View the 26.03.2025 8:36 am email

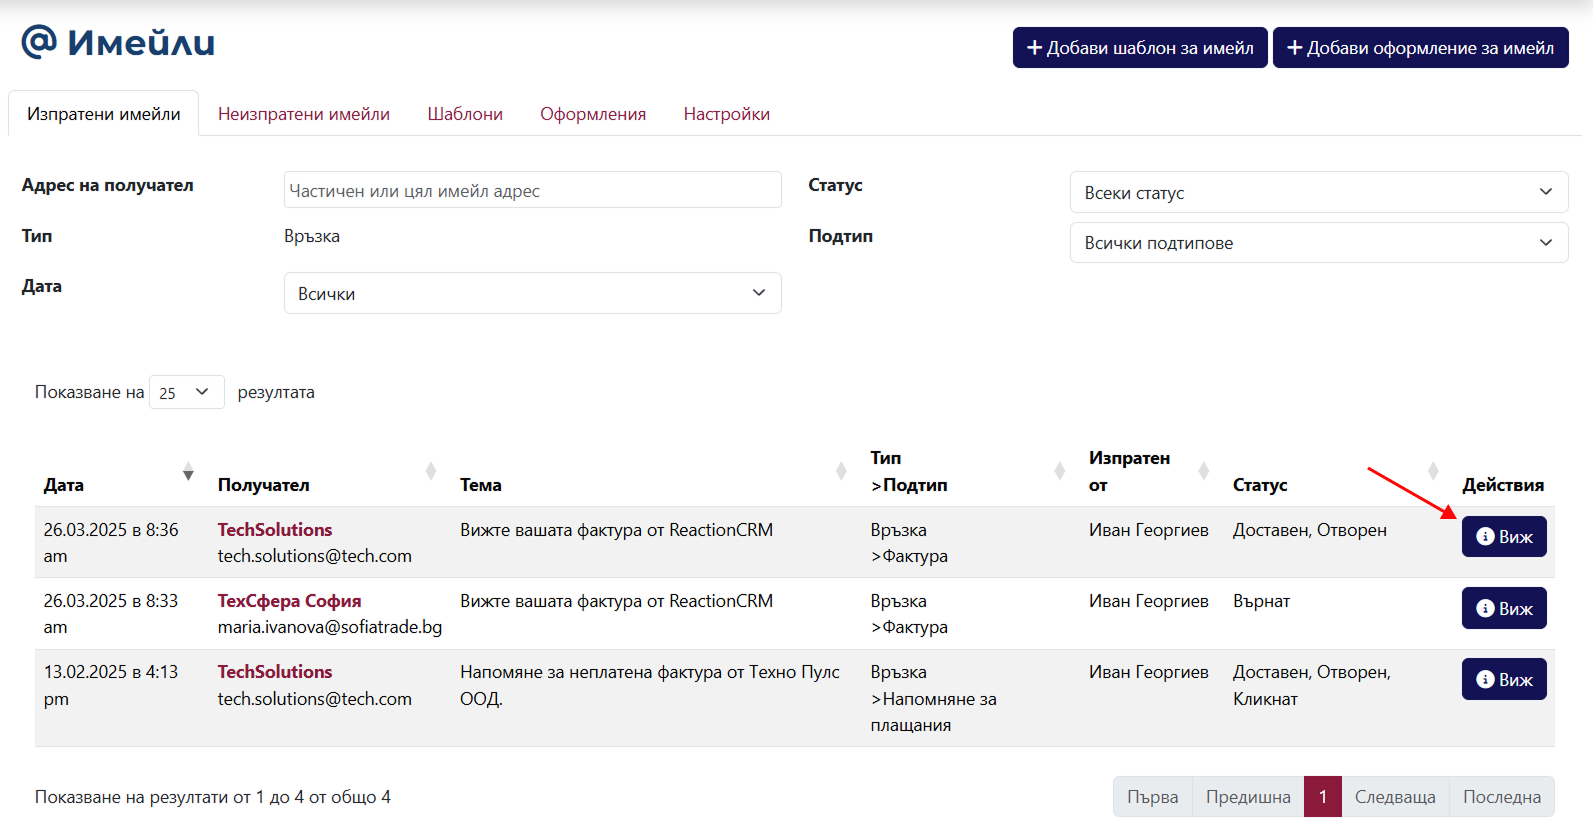[1504, 537]
